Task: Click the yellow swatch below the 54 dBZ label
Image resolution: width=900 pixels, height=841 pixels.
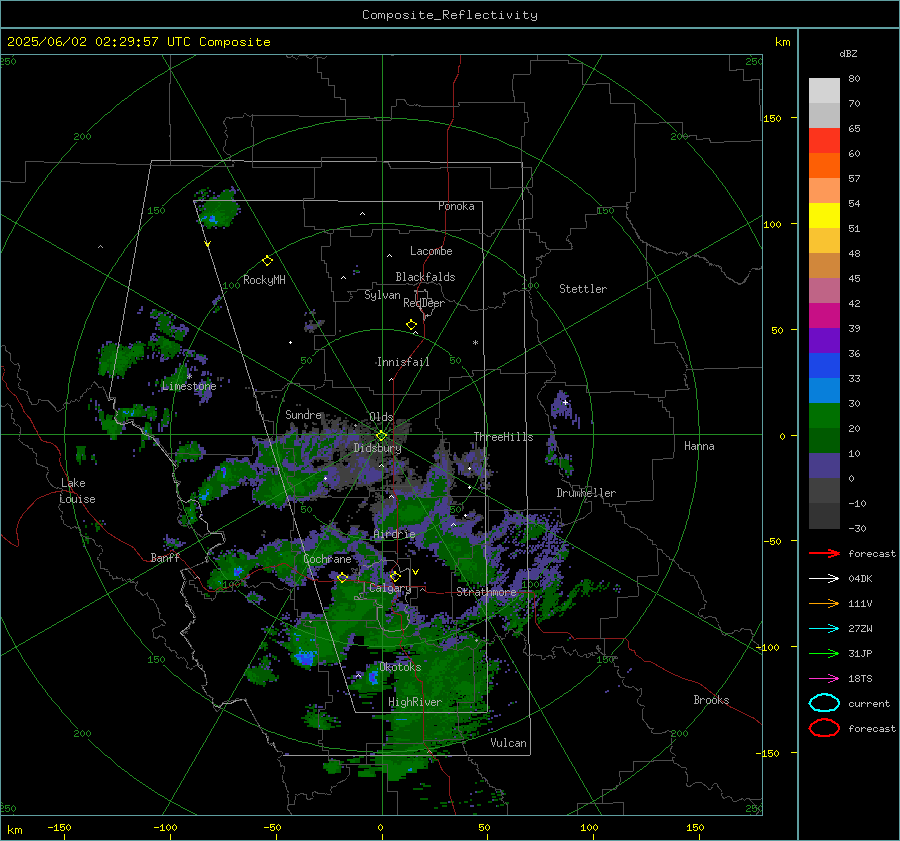Action: click(x=824, y=215)
